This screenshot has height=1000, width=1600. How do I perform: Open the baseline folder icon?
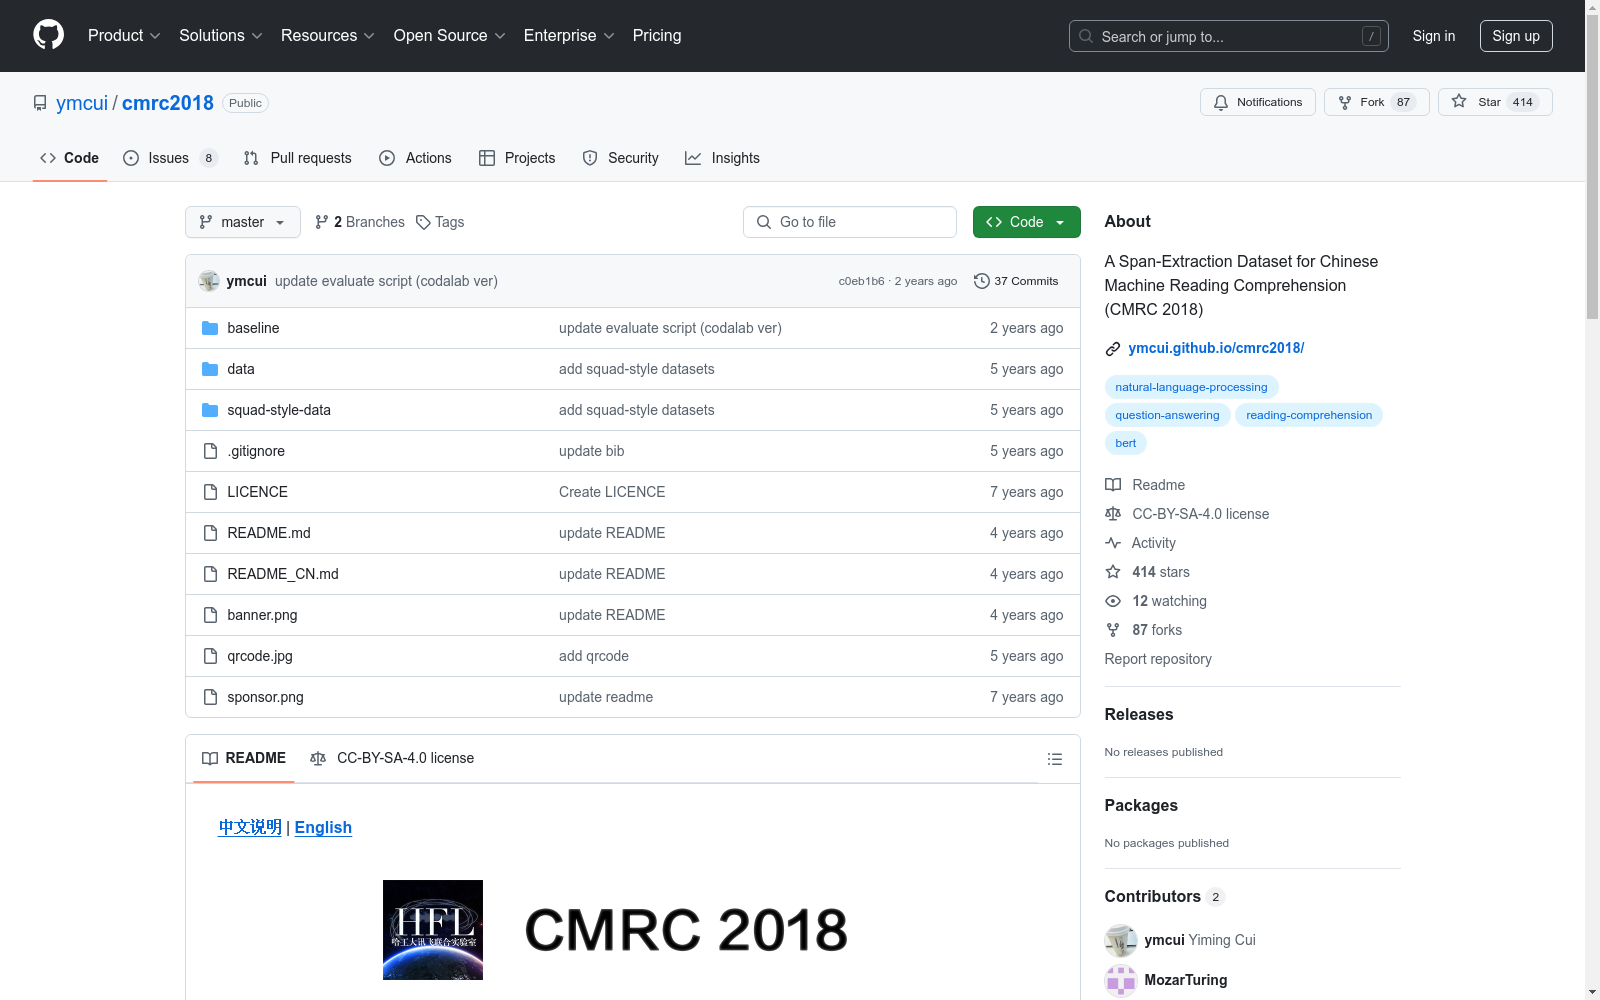tap(210, 328)
